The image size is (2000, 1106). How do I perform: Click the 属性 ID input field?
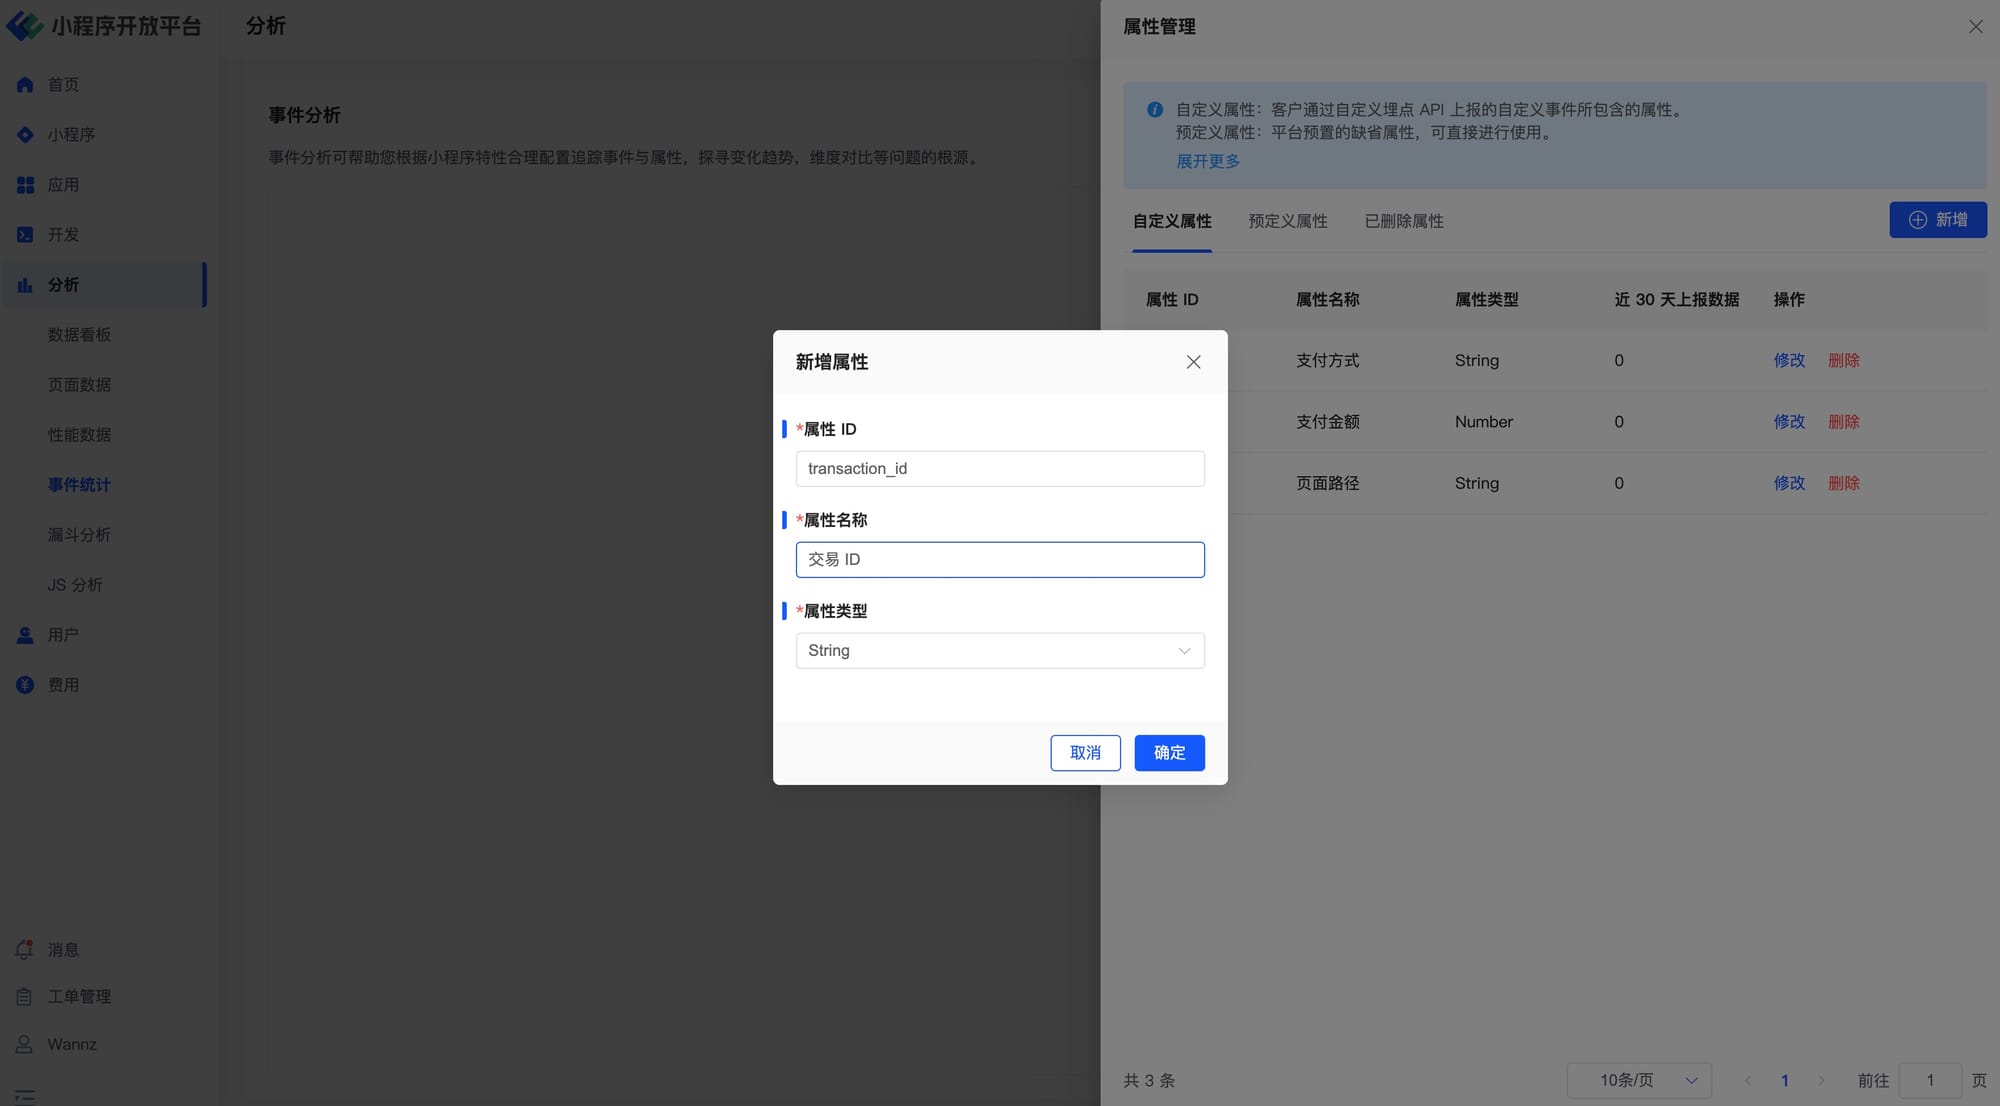pyautogui.click(x=1000, y=469)
